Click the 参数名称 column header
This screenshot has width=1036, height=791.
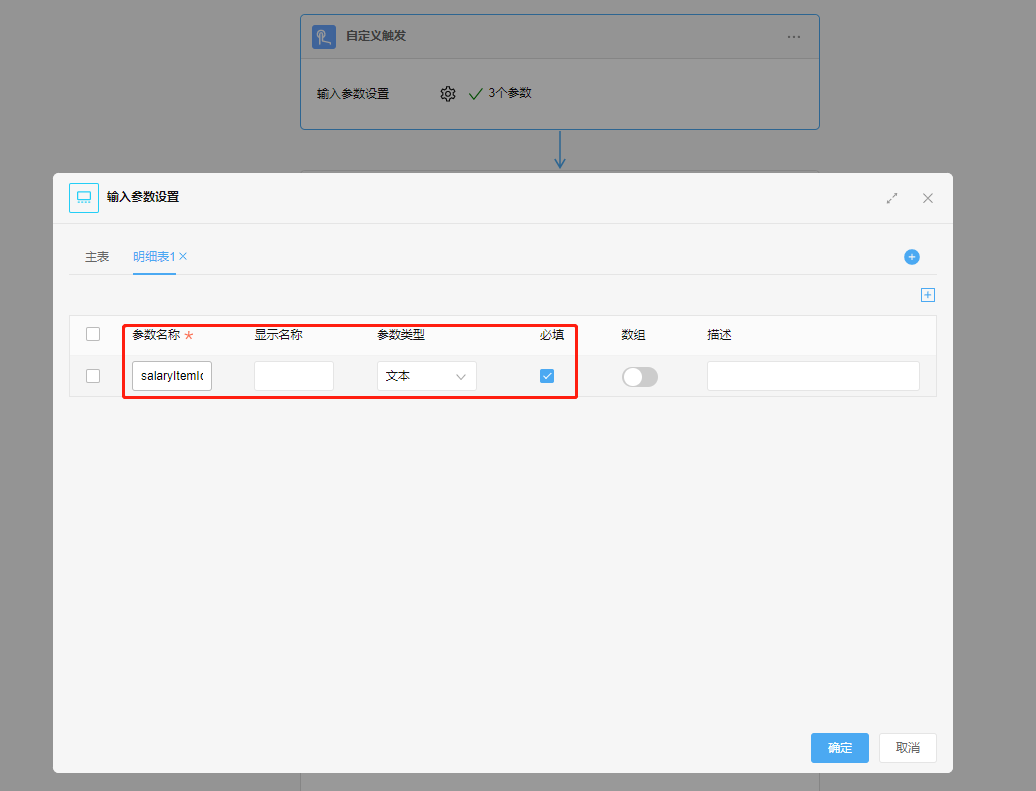(156, 335)
